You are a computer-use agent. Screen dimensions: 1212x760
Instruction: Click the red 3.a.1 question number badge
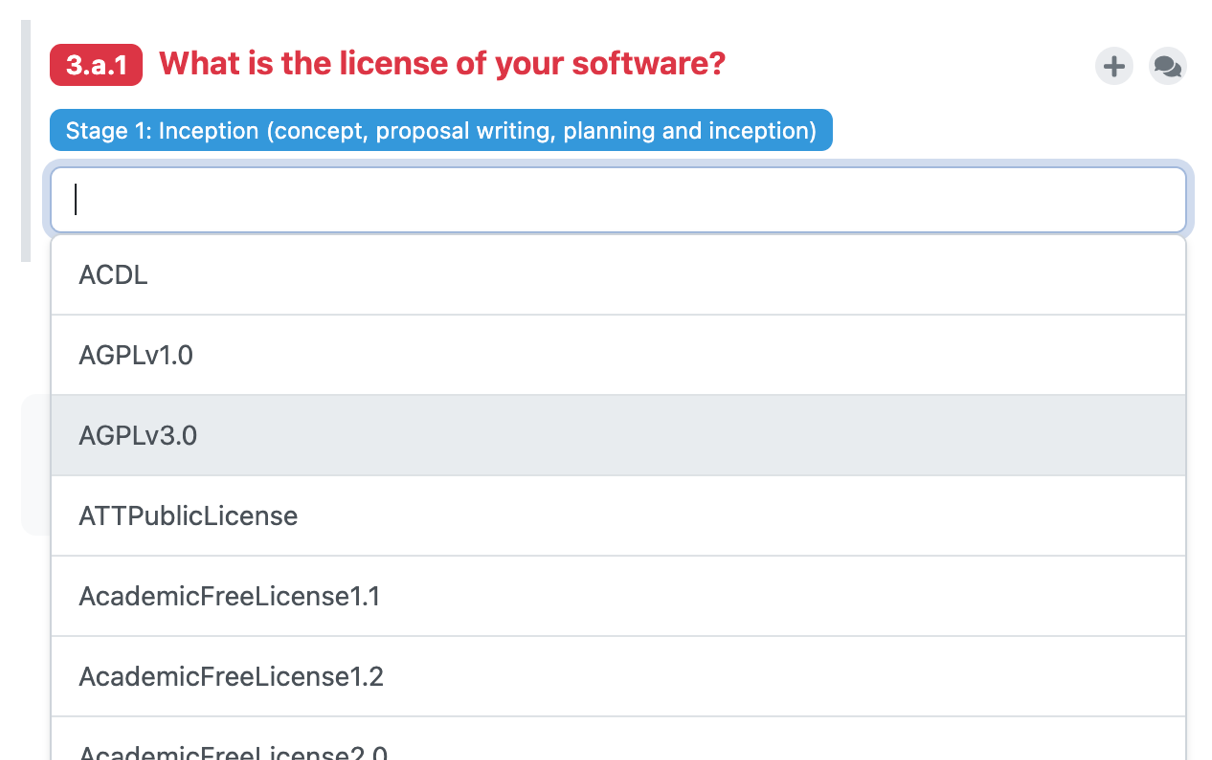(96, 66)
